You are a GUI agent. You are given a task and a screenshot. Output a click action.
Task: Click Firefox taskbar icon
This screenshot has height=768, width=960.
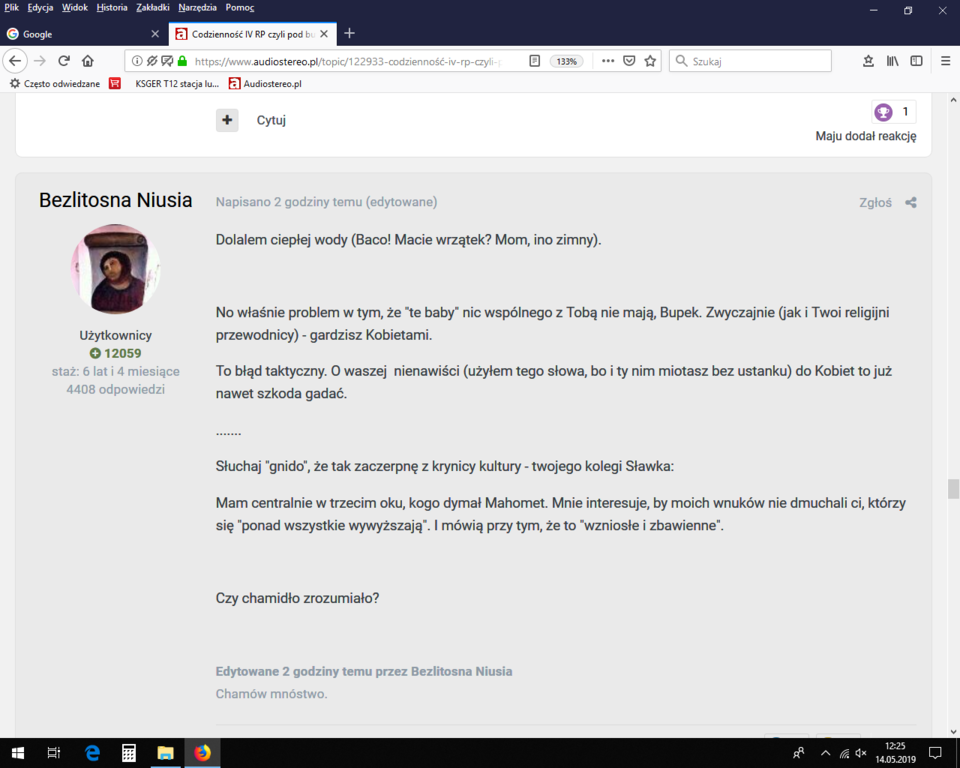(x=202, y=753)
